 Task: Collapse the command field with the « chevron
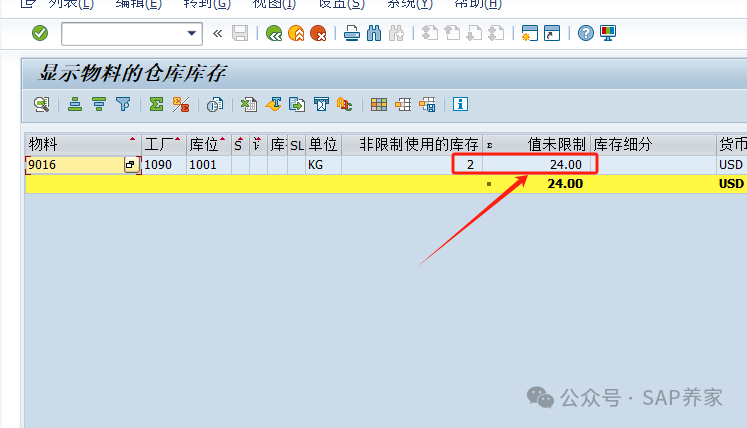click(x=217, y=33)
